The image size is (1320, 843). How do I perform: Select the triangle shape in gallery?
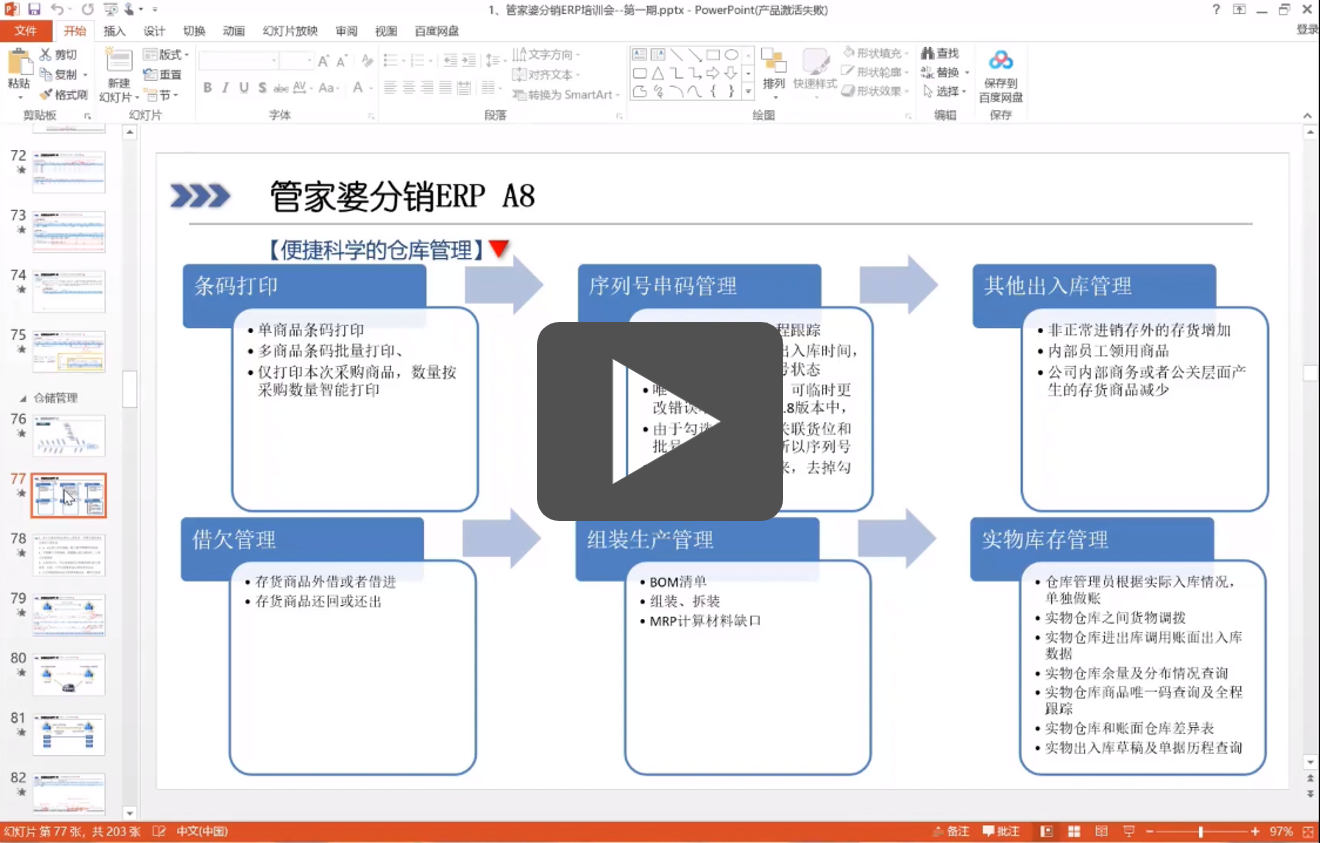coord(658,73)
